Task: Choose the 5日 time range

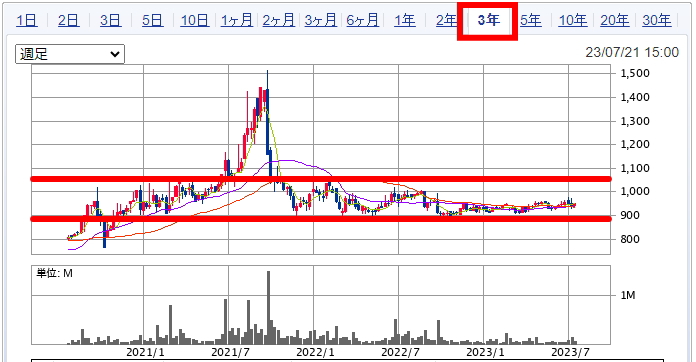Action: (152, 20)
